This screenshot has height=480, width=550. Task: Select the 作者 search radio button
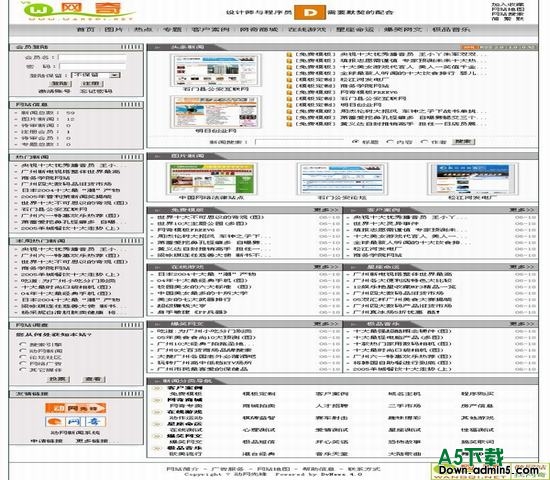coord(424,142)
